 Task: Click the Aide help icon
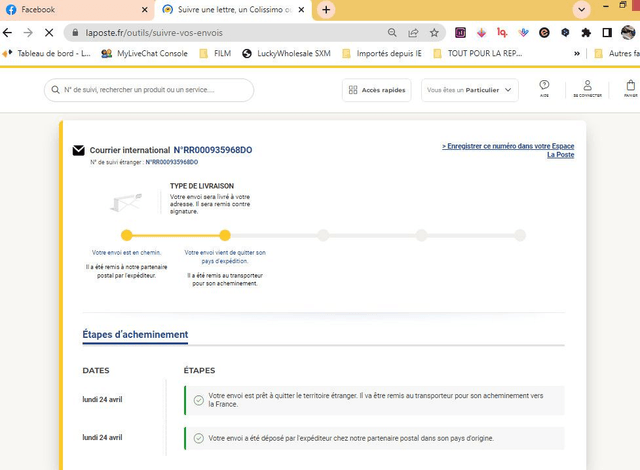544,88
